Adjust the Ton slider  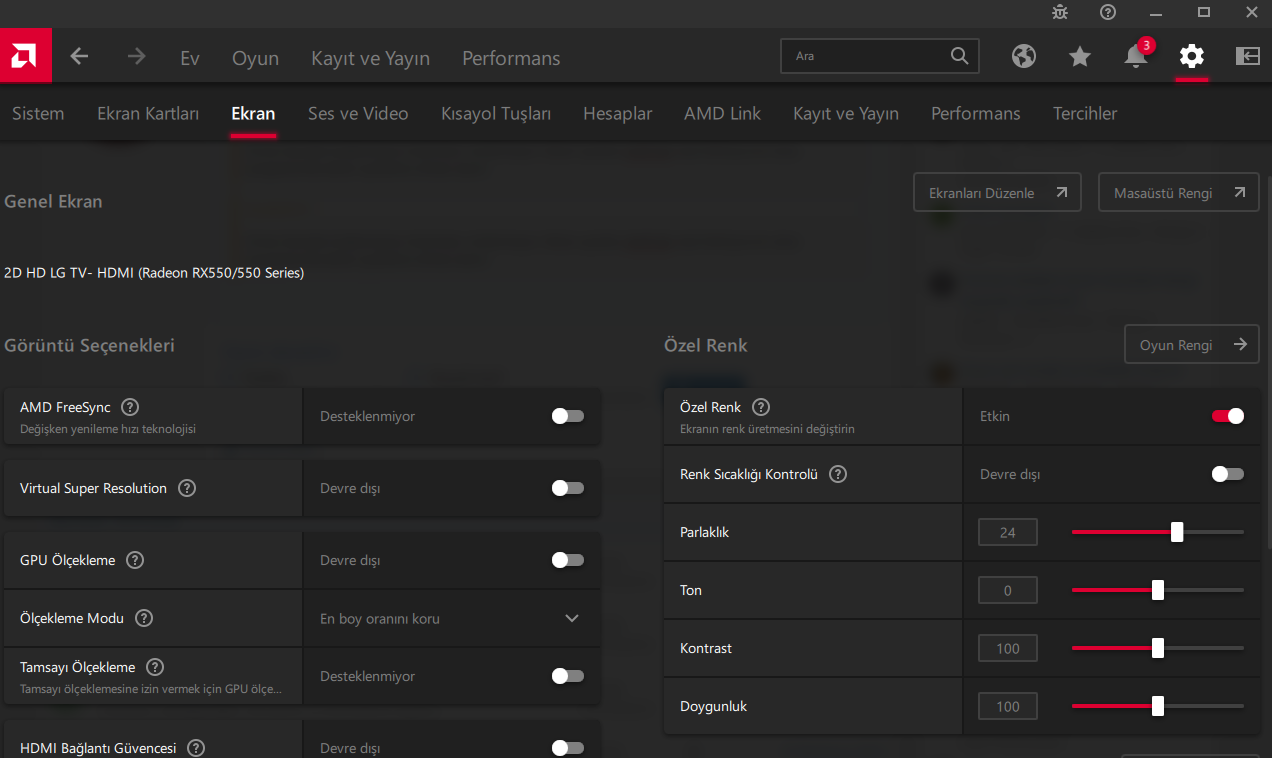click(1158, 590)
